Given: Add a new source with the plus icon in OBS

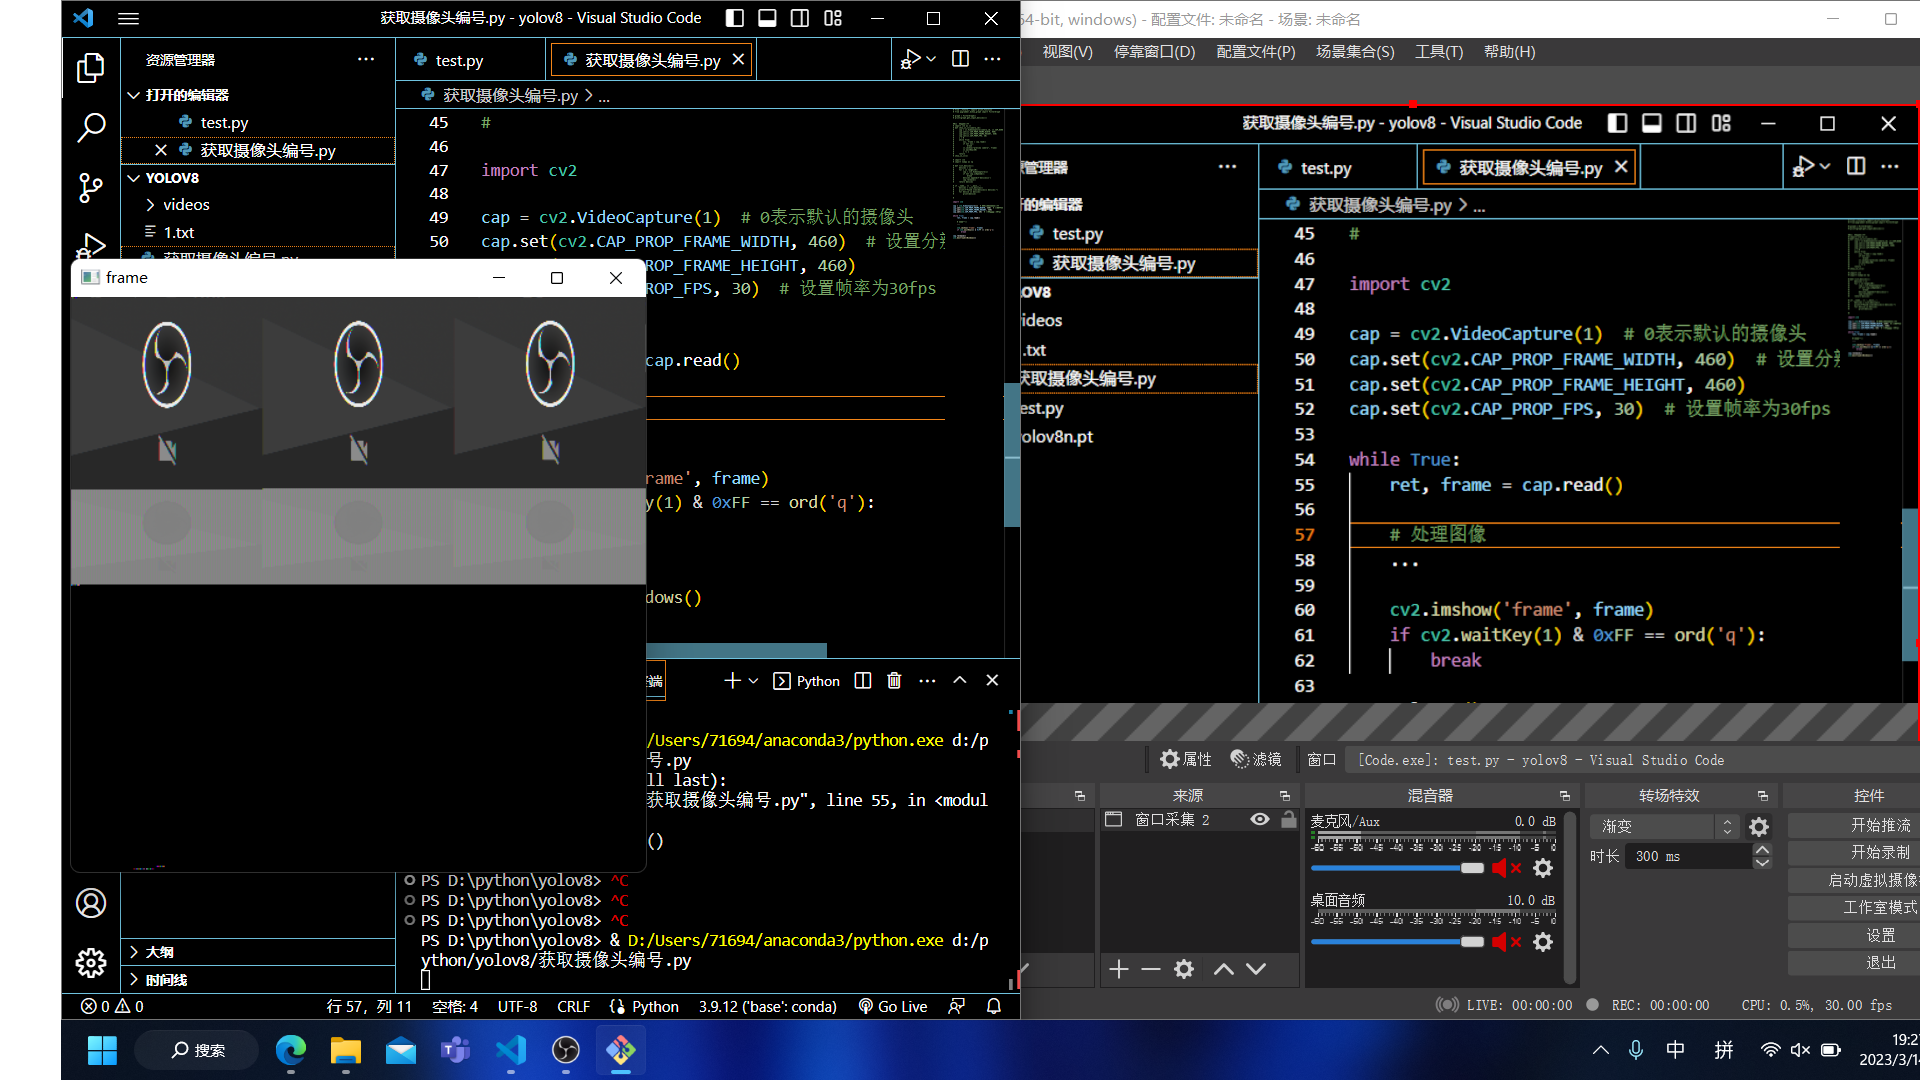Looking at the screenshot, I should (1118, 968).
